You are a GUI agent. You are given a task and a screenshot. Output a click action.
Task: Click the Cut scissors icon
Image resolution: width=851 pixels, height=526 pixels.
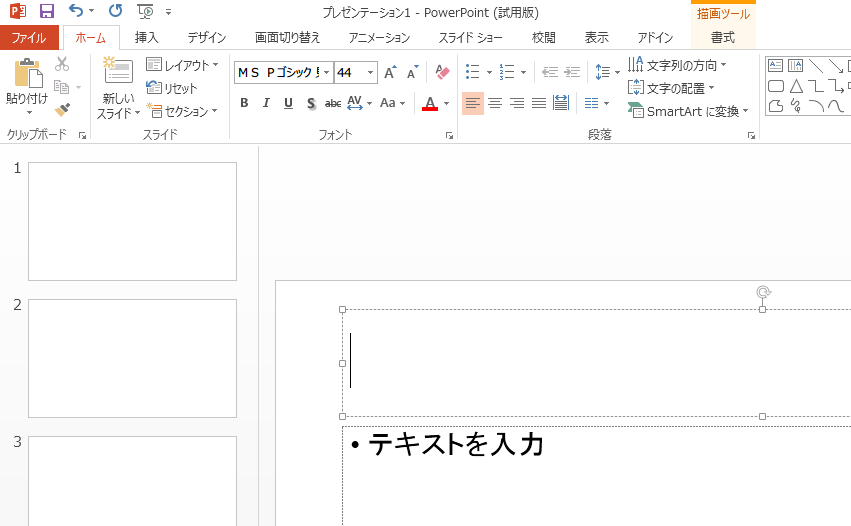pyautogui.click(x=62, y=64)
